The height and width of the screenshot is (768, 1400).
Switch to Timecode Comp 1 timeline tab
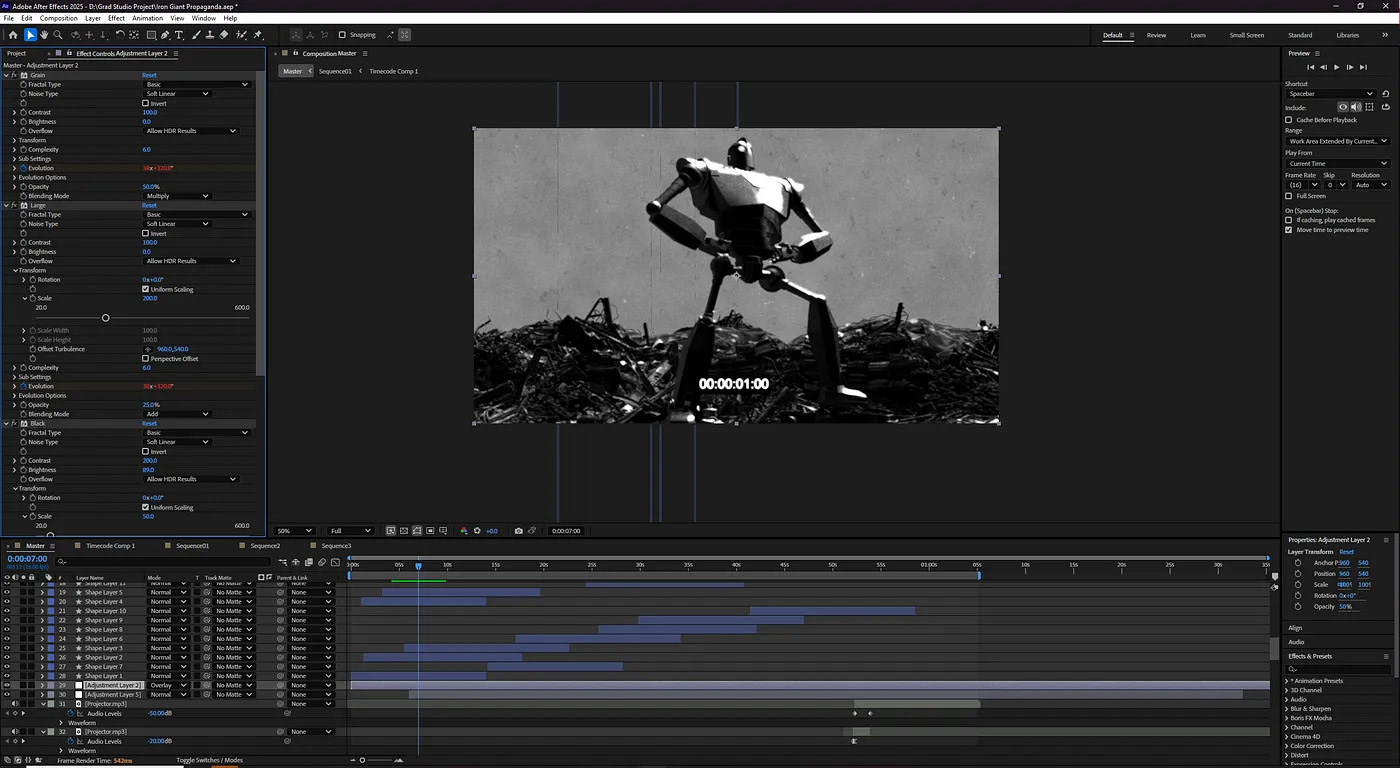110,546
